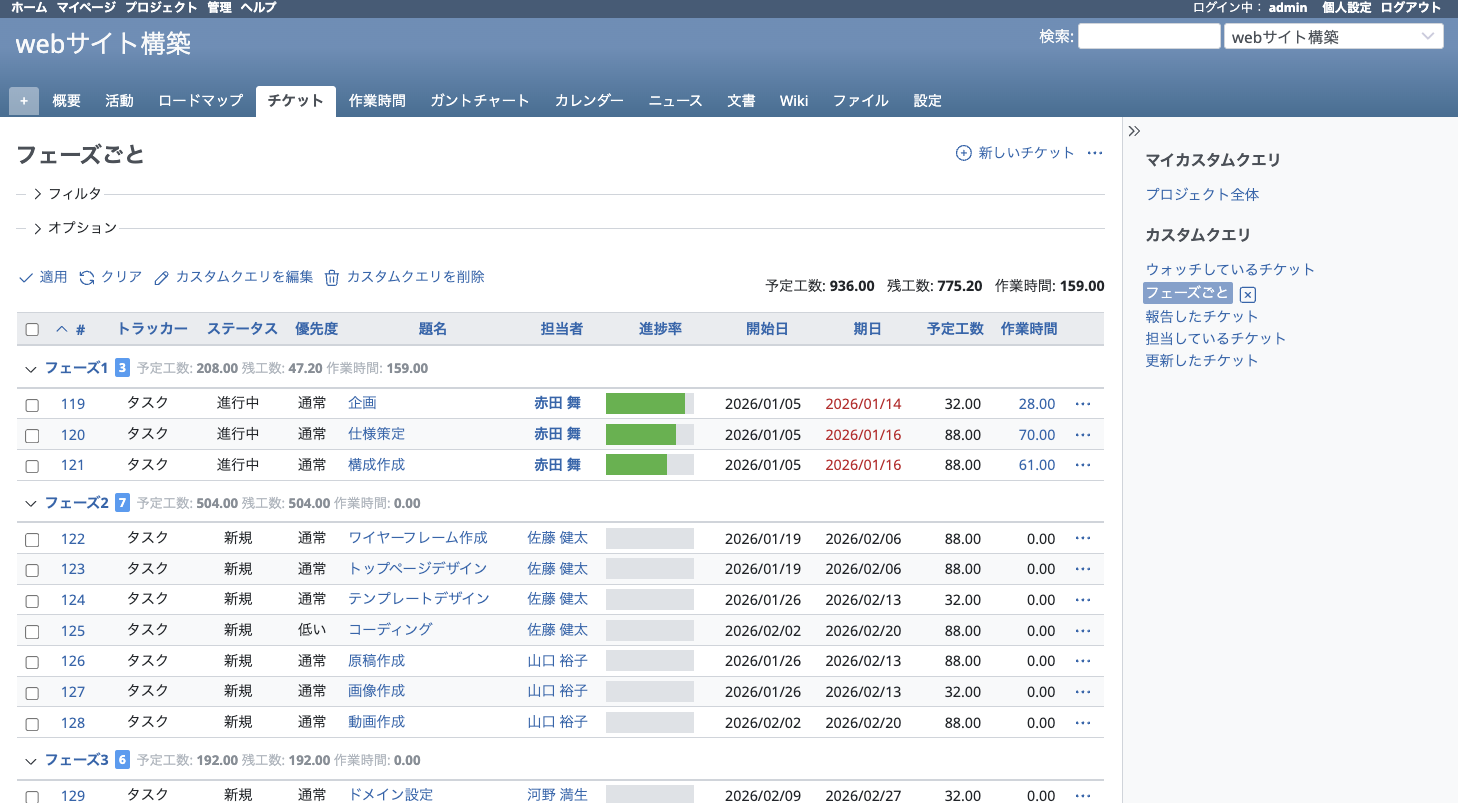
Task: Click the Apply checkmark icon
Action: tap(27, 276)
